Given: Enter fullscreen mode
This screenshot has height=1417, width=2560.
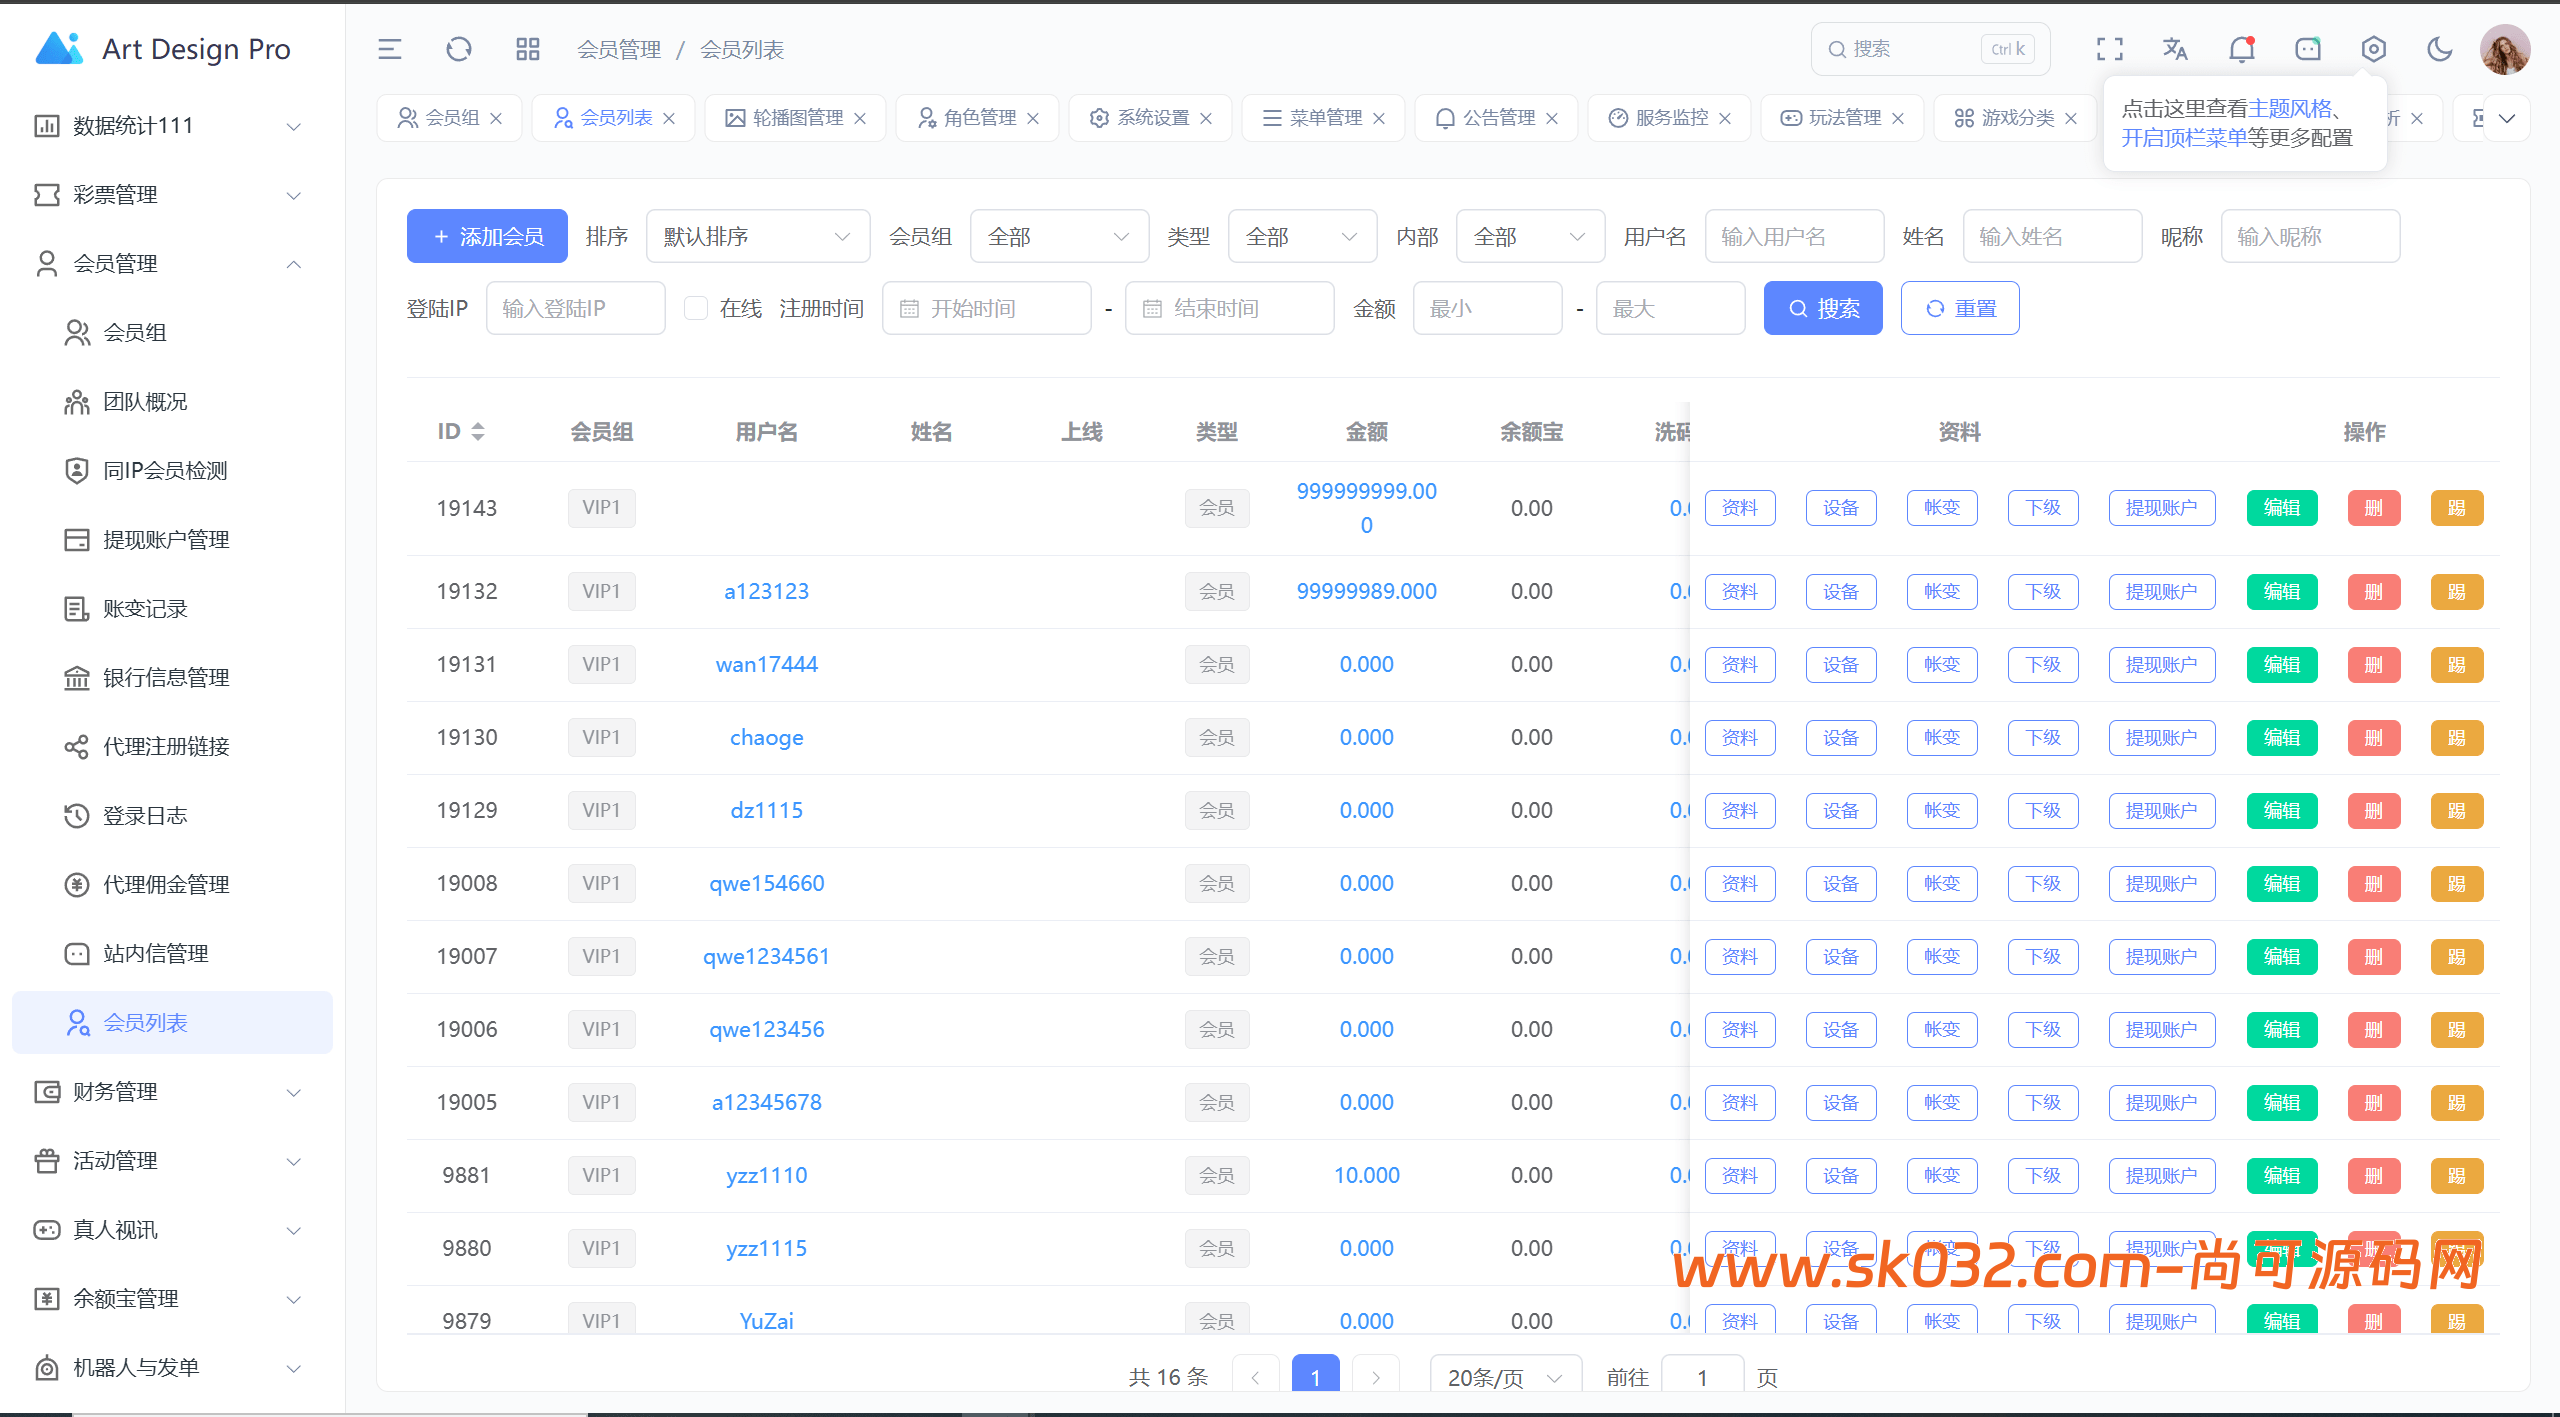Looking at the screenshot, I should click(x=2110, y=48).
